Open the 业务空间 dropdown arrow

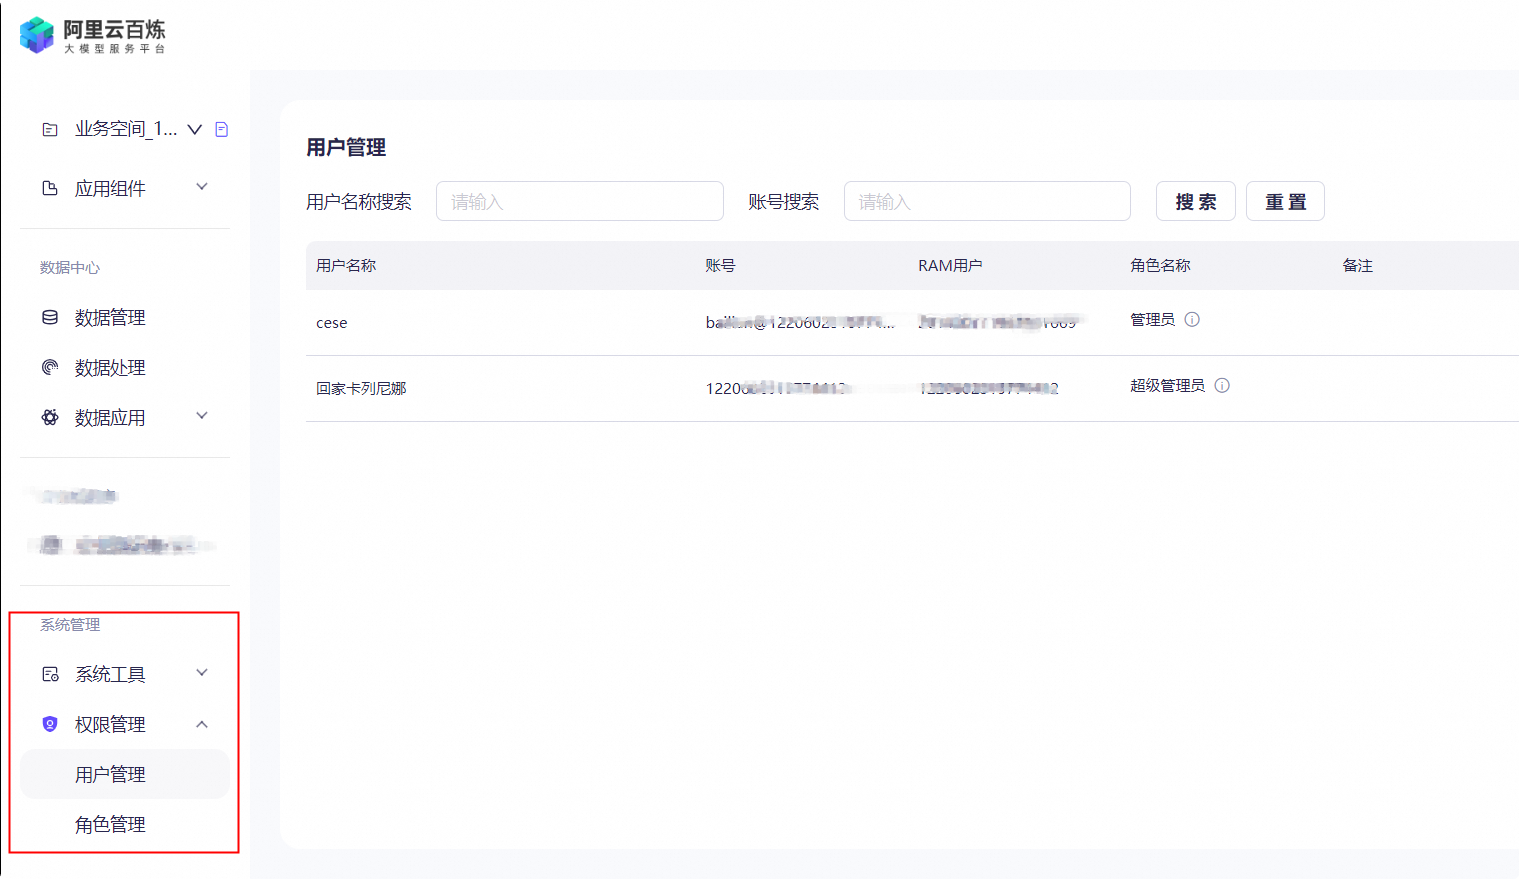point(195,129)
